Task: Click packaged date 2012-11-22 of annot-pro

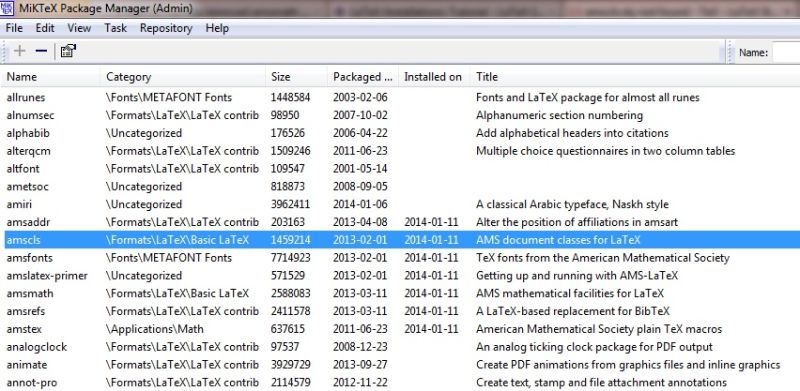Action: coord(360,382)
